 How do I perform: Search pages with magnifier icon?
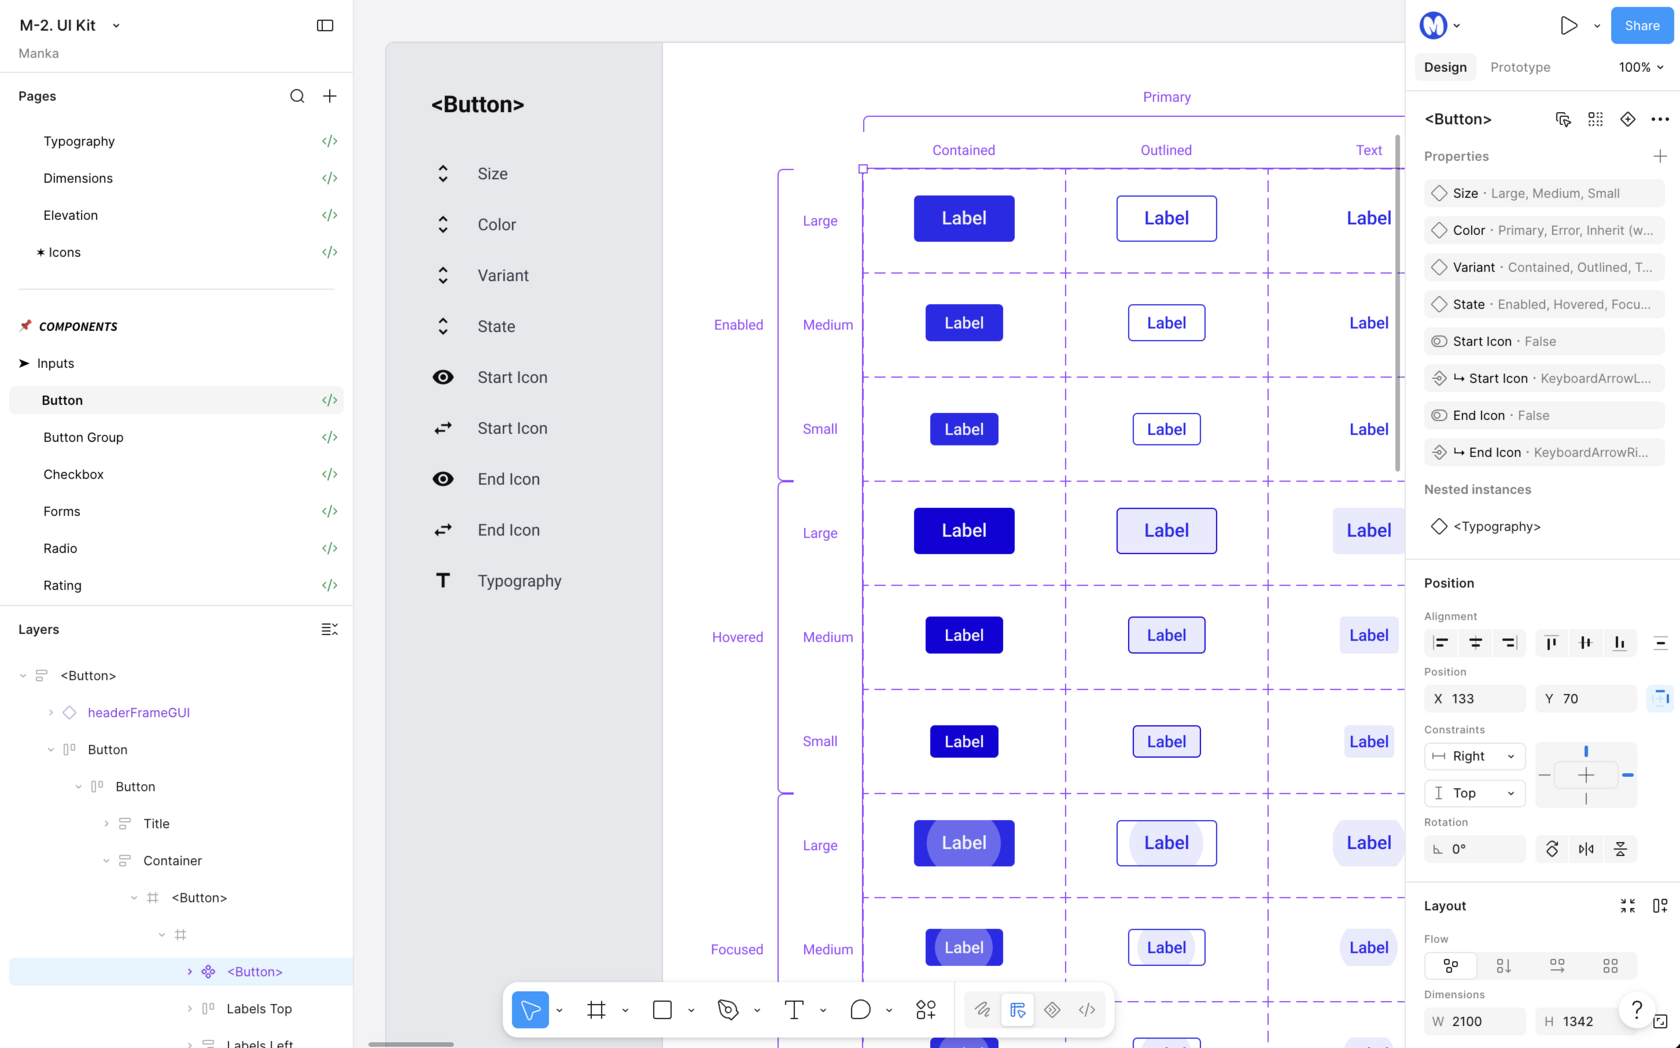click(x=297, y=96)
